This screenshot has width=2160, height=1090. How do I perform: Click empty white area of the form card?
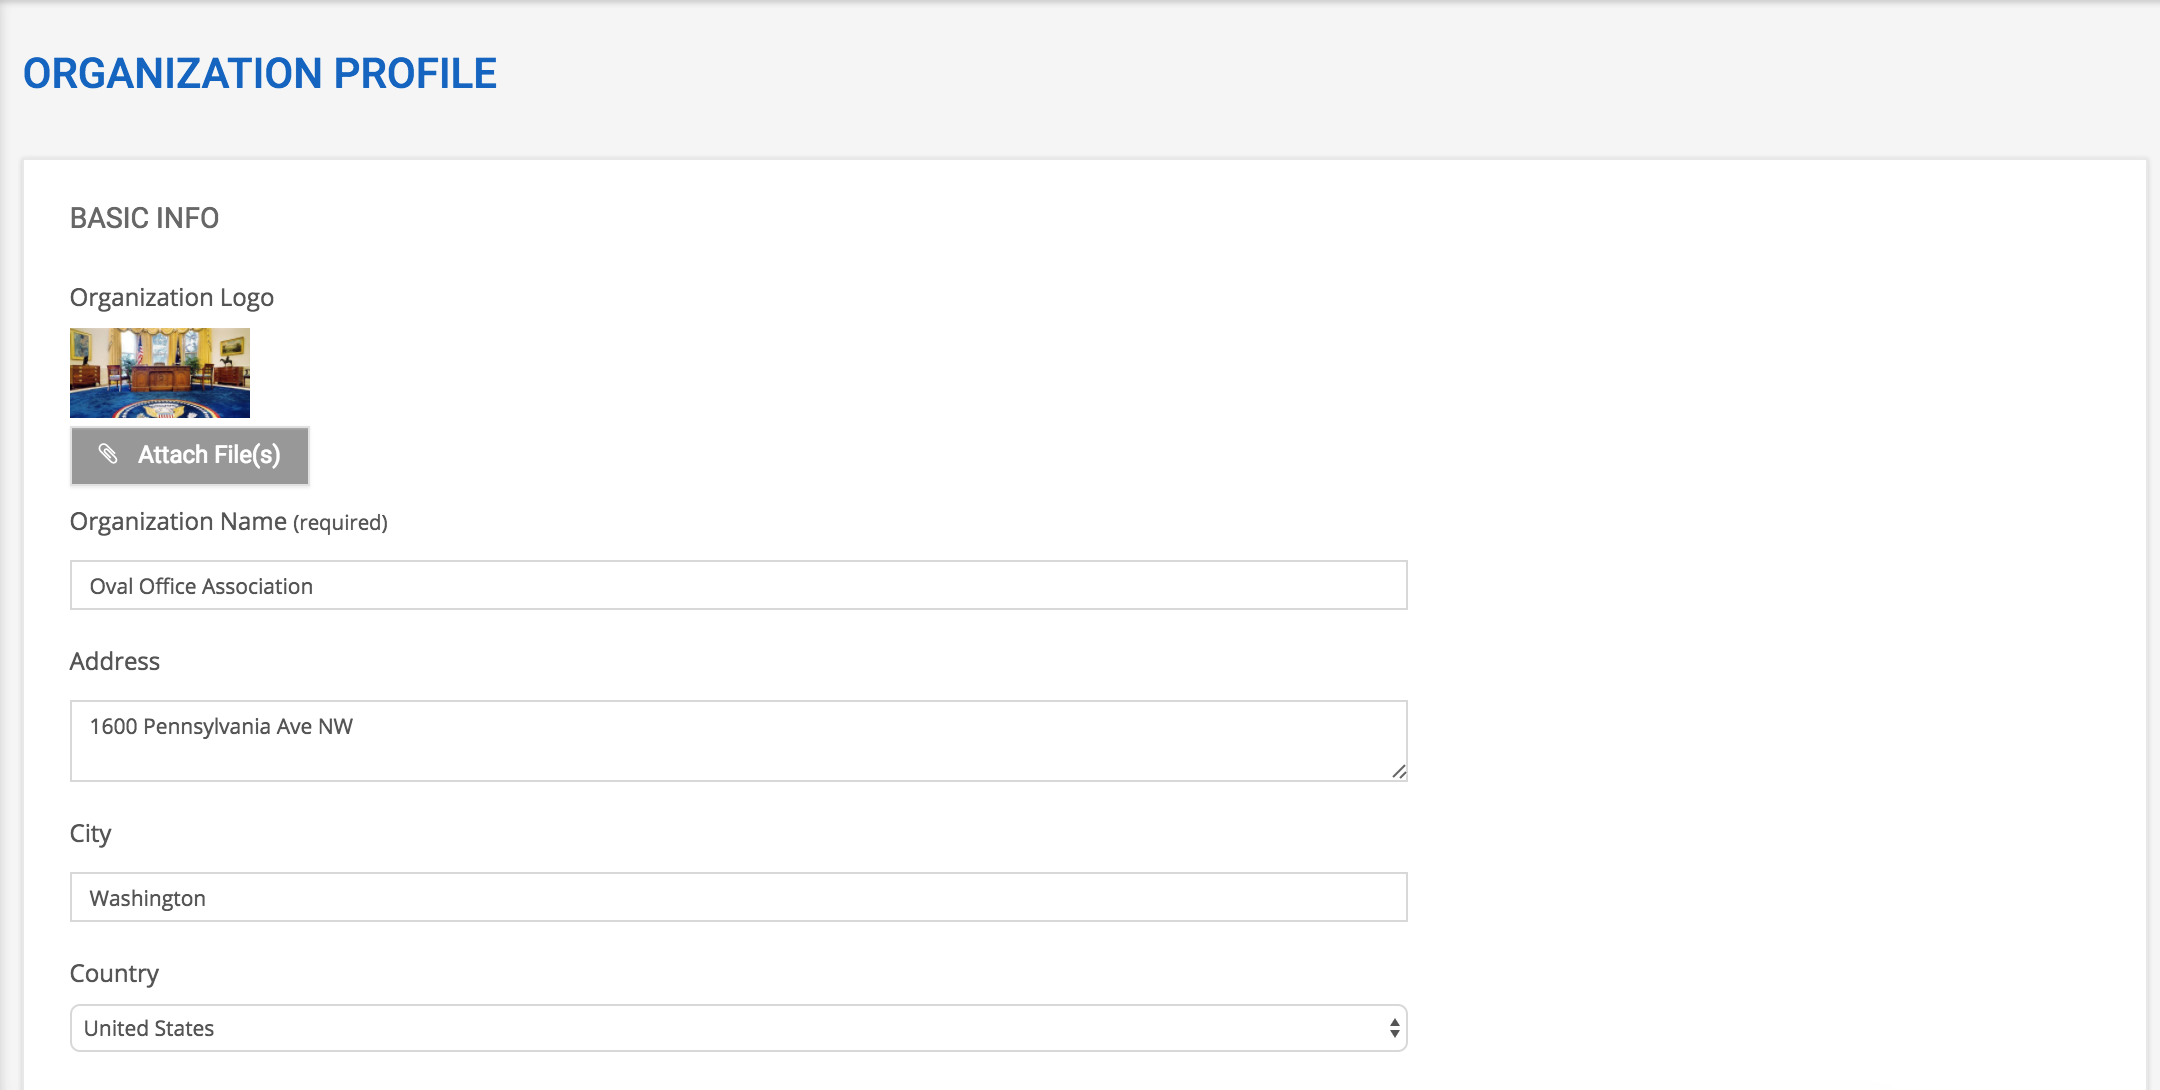point(1780,600)
